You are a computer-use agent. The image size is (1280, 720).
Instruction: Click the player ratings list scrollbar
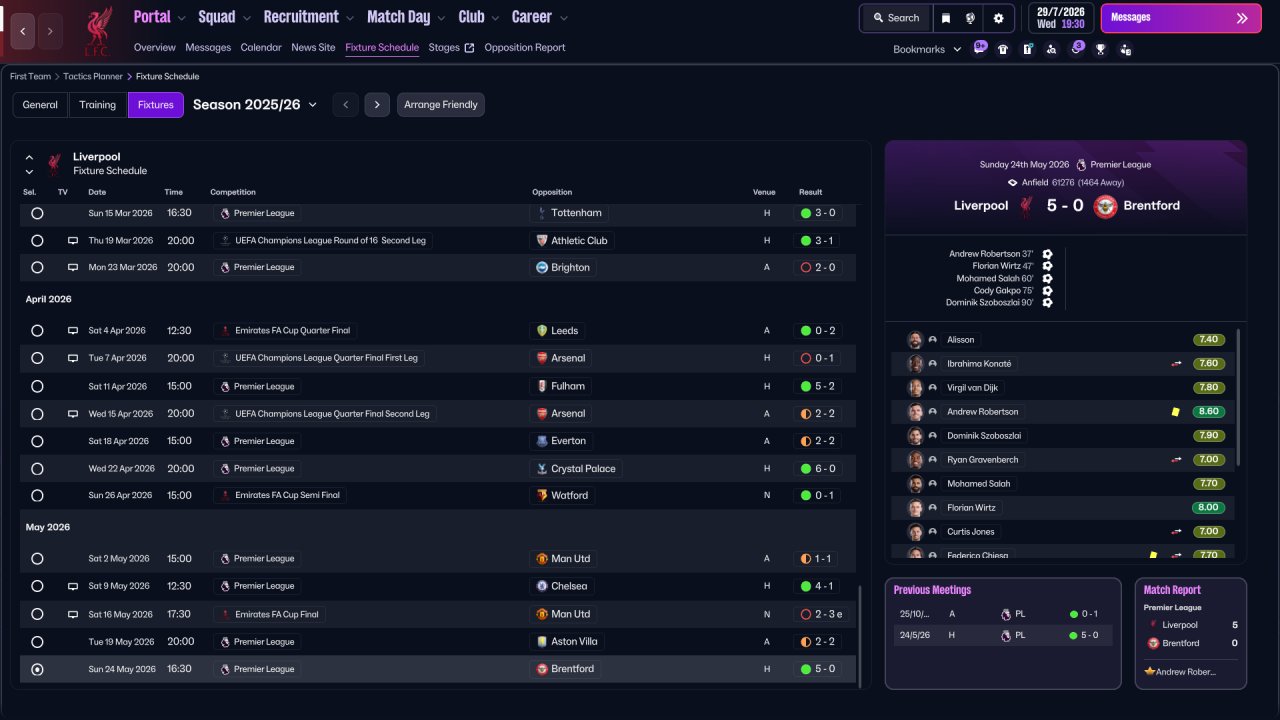(1239, 398)
